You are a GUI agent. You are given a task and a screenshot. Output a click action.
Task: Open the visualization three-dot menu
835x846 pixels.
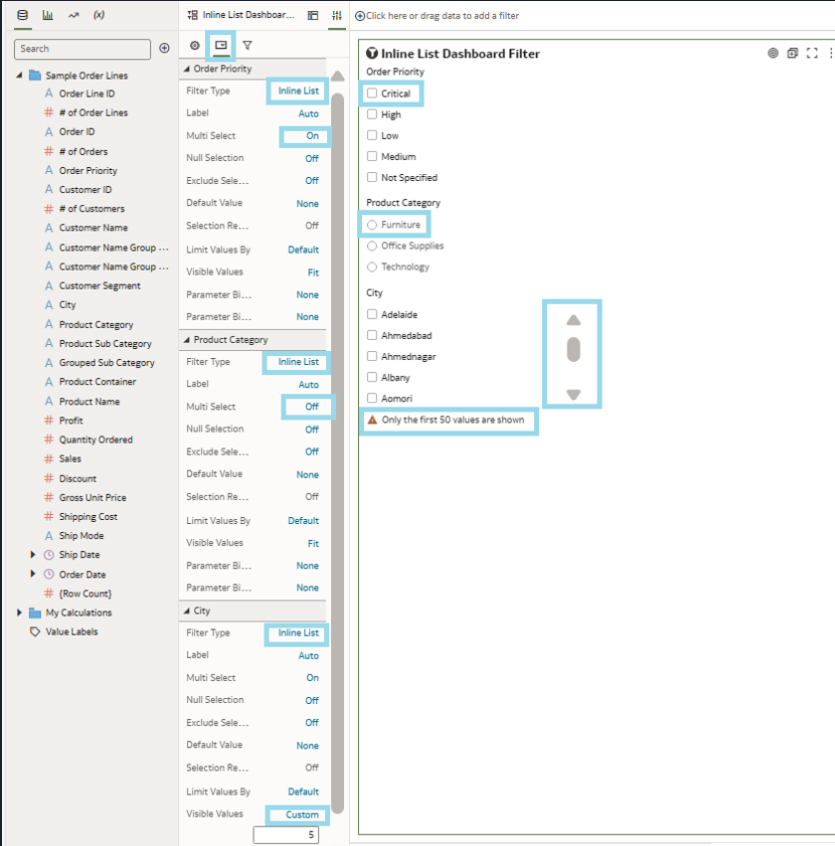coord(829,53)
